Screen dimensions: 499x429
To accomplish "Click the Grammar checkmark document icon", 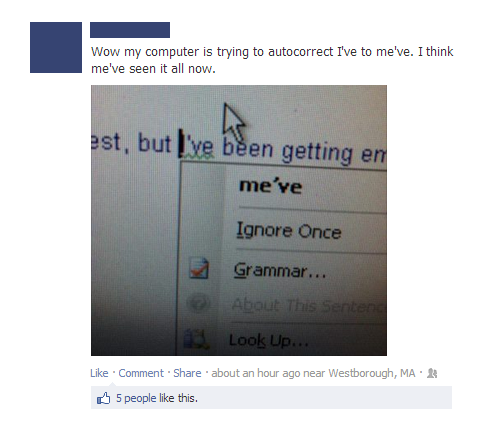I will 199,268.
